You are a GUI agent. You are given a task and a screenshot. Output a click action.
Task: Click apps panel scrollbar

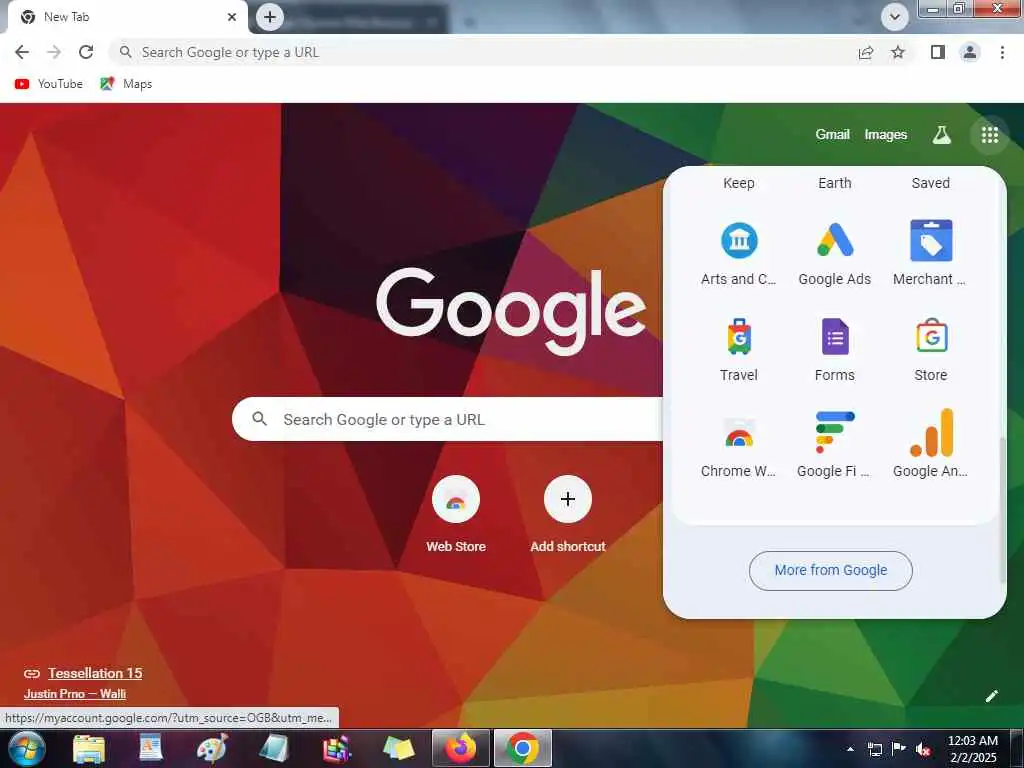tap(1003, 509)
